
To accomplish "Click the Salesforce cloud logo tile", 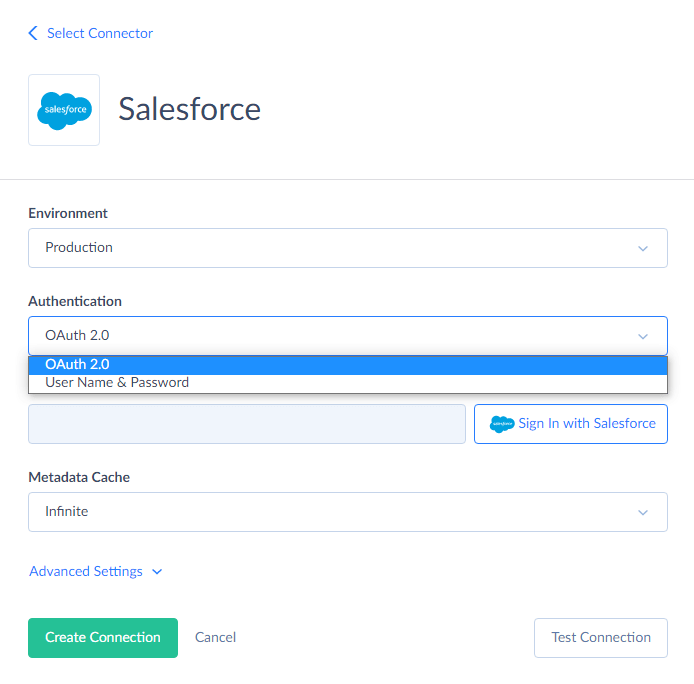I will (x=64, y=110).
